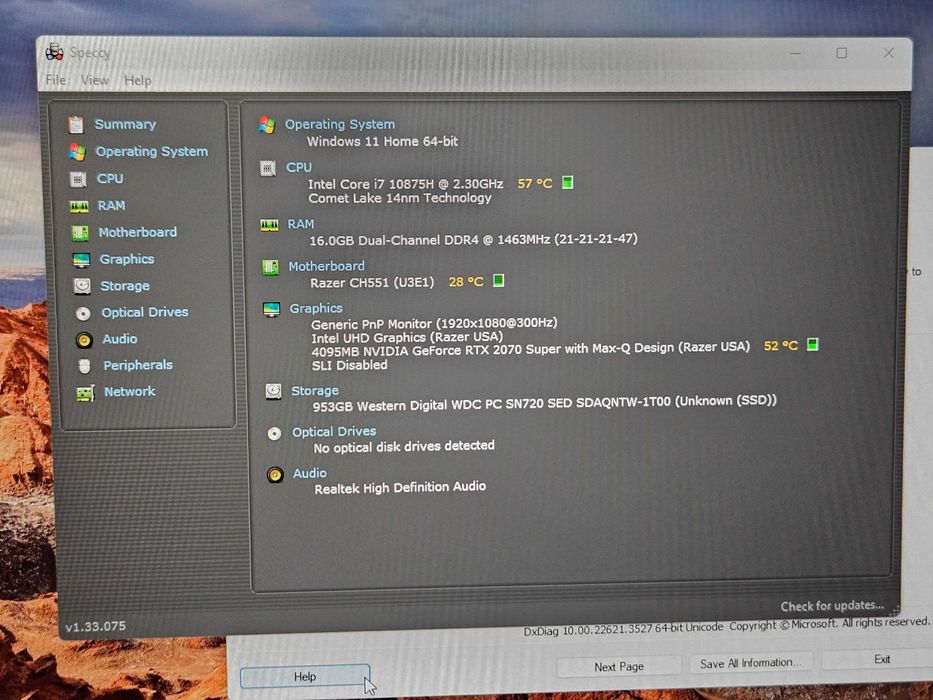Click the RAM stick icon in sidebar

click(x=79, y=207)
